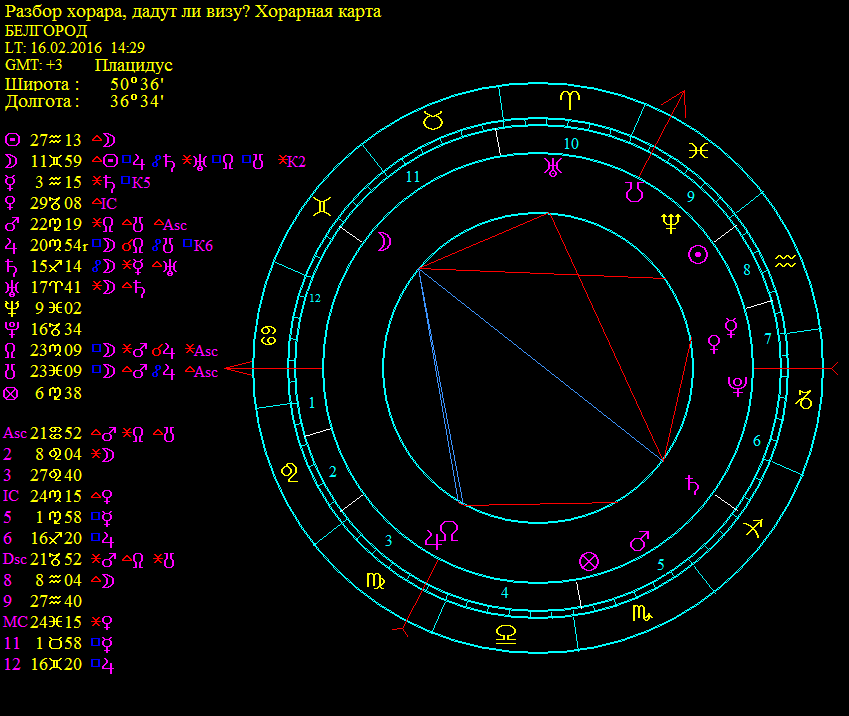This screenshot has width=849, height=716.
Task: Click the Scorpio sign glyph on outer ring
Action: tap(641, 613)
